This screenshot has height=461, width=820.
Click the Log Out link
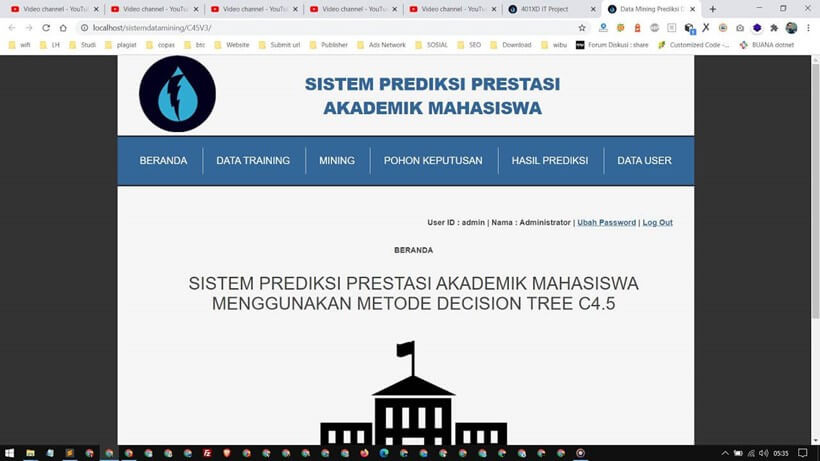pyautogui.click(x=657, y=222)
